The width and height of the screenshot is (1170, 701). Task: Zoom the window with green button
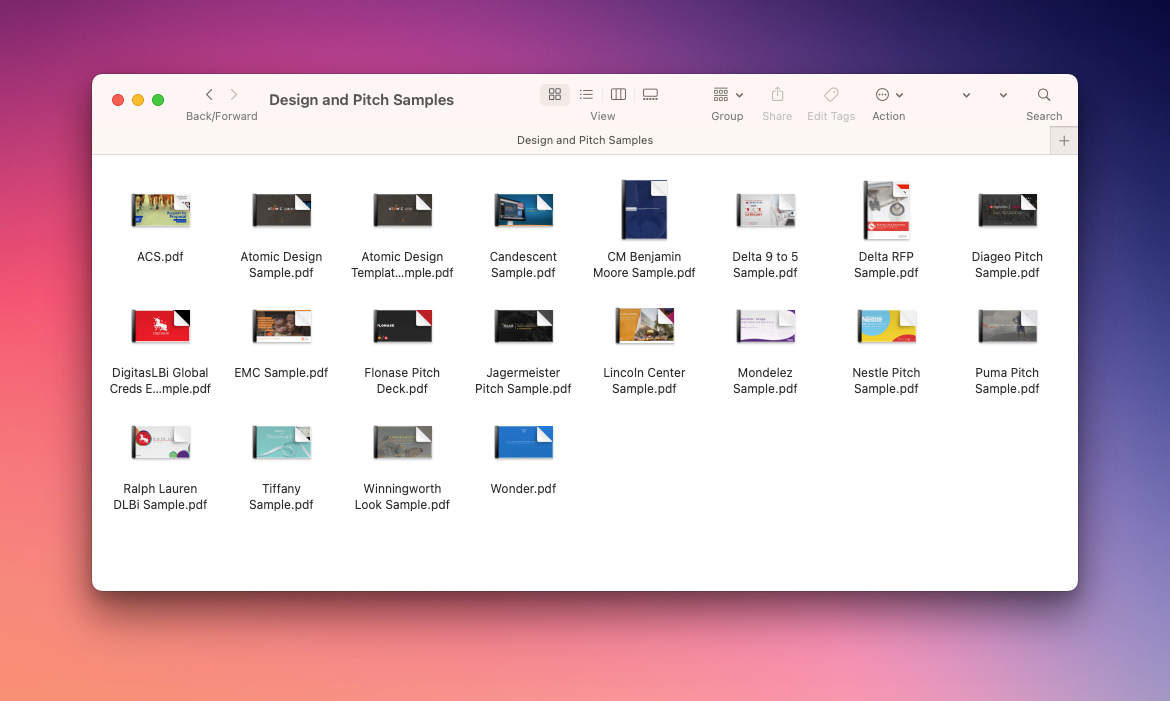point(158,100)
